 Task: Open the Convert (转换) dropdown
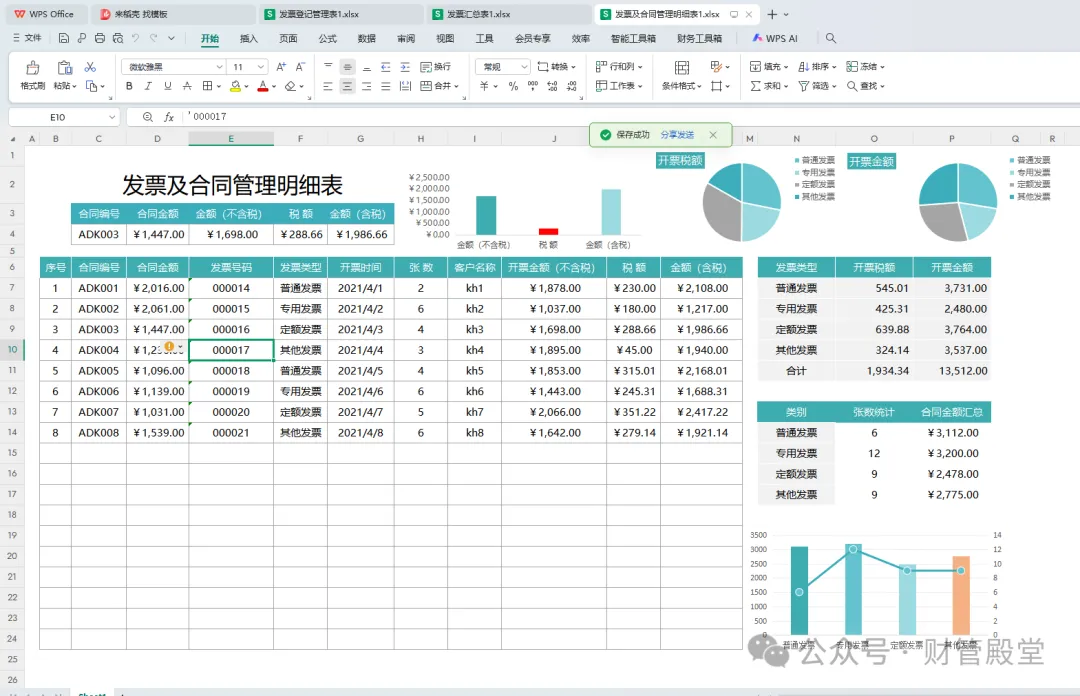point(557,67)
